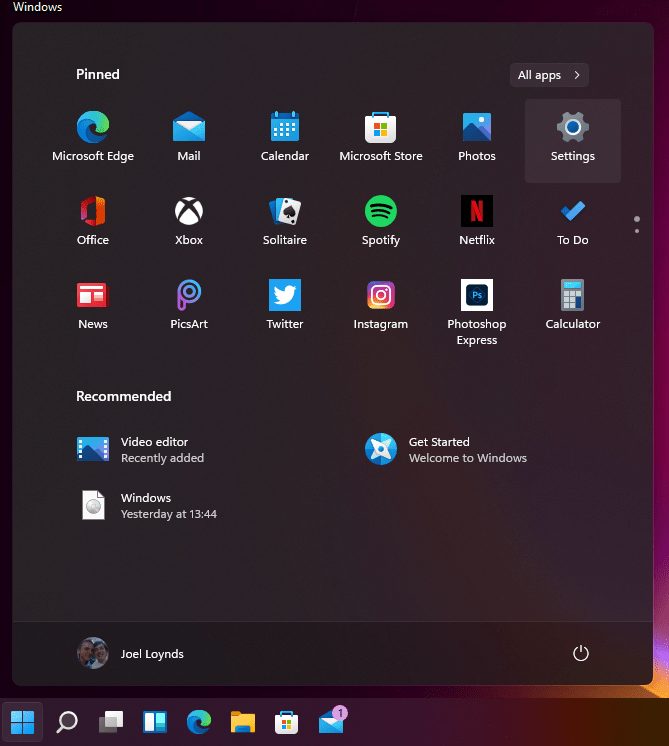
Task: Open the To Do app
Action: click(x=573, y=221)
